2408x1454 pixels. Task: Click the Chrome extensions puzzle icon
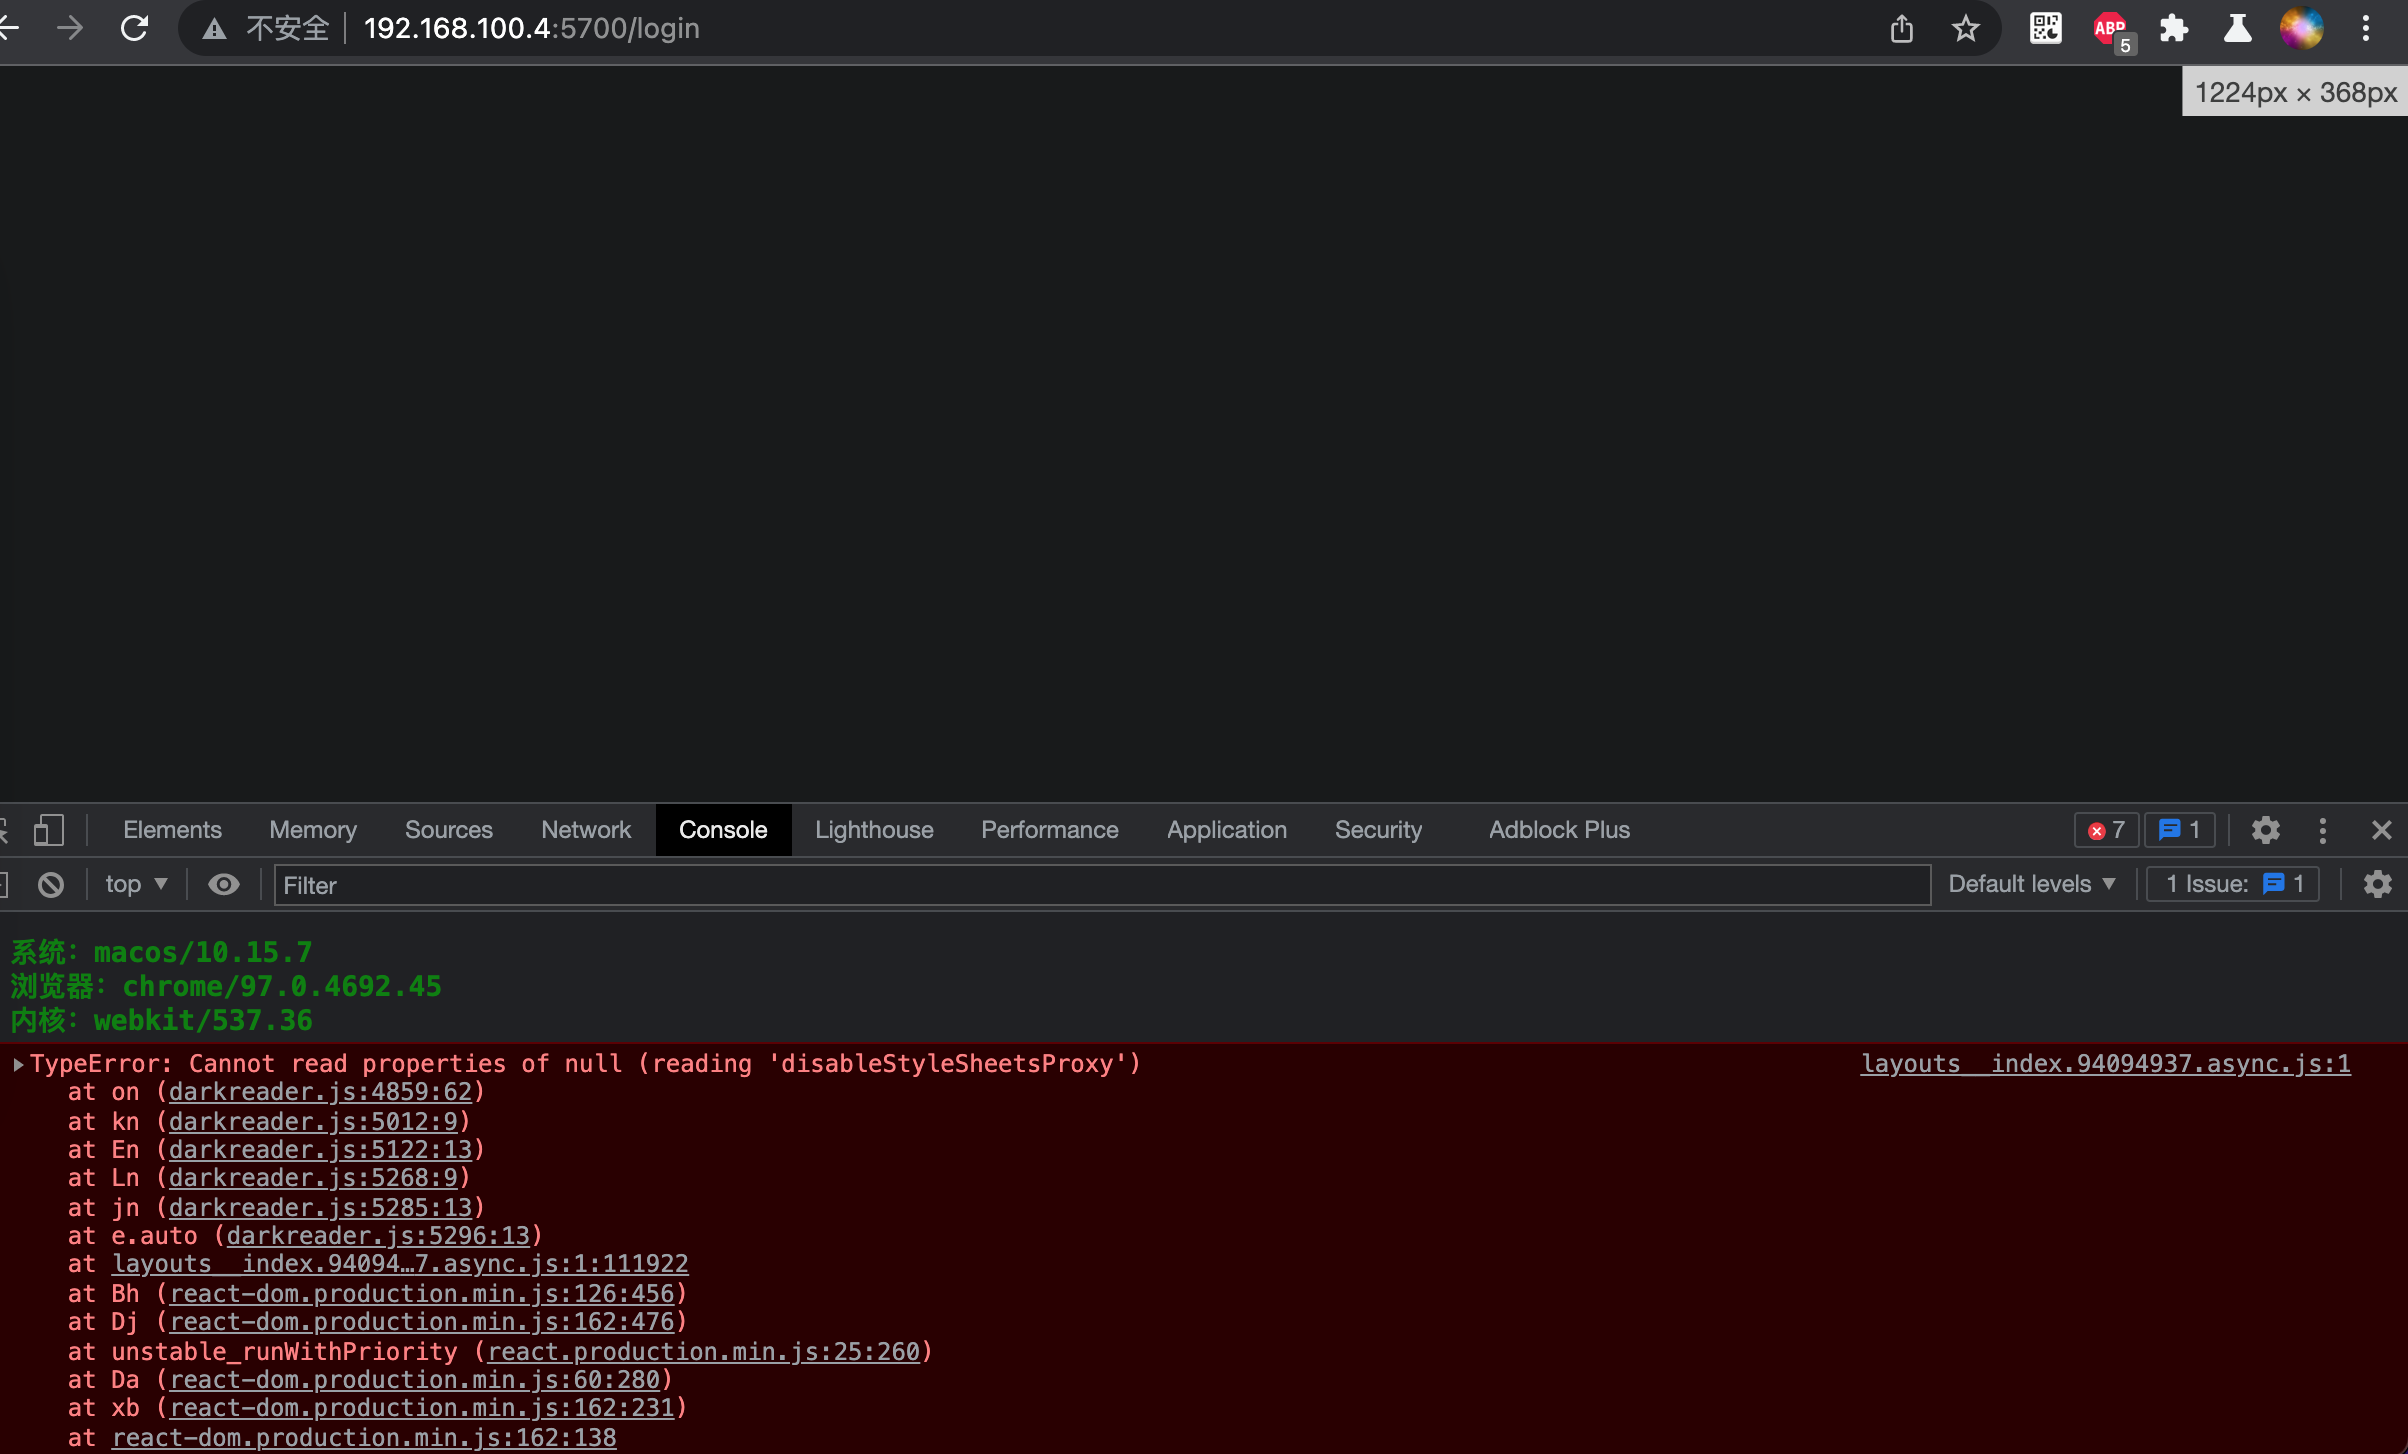pyautogui.click(x=2174, y=28)
